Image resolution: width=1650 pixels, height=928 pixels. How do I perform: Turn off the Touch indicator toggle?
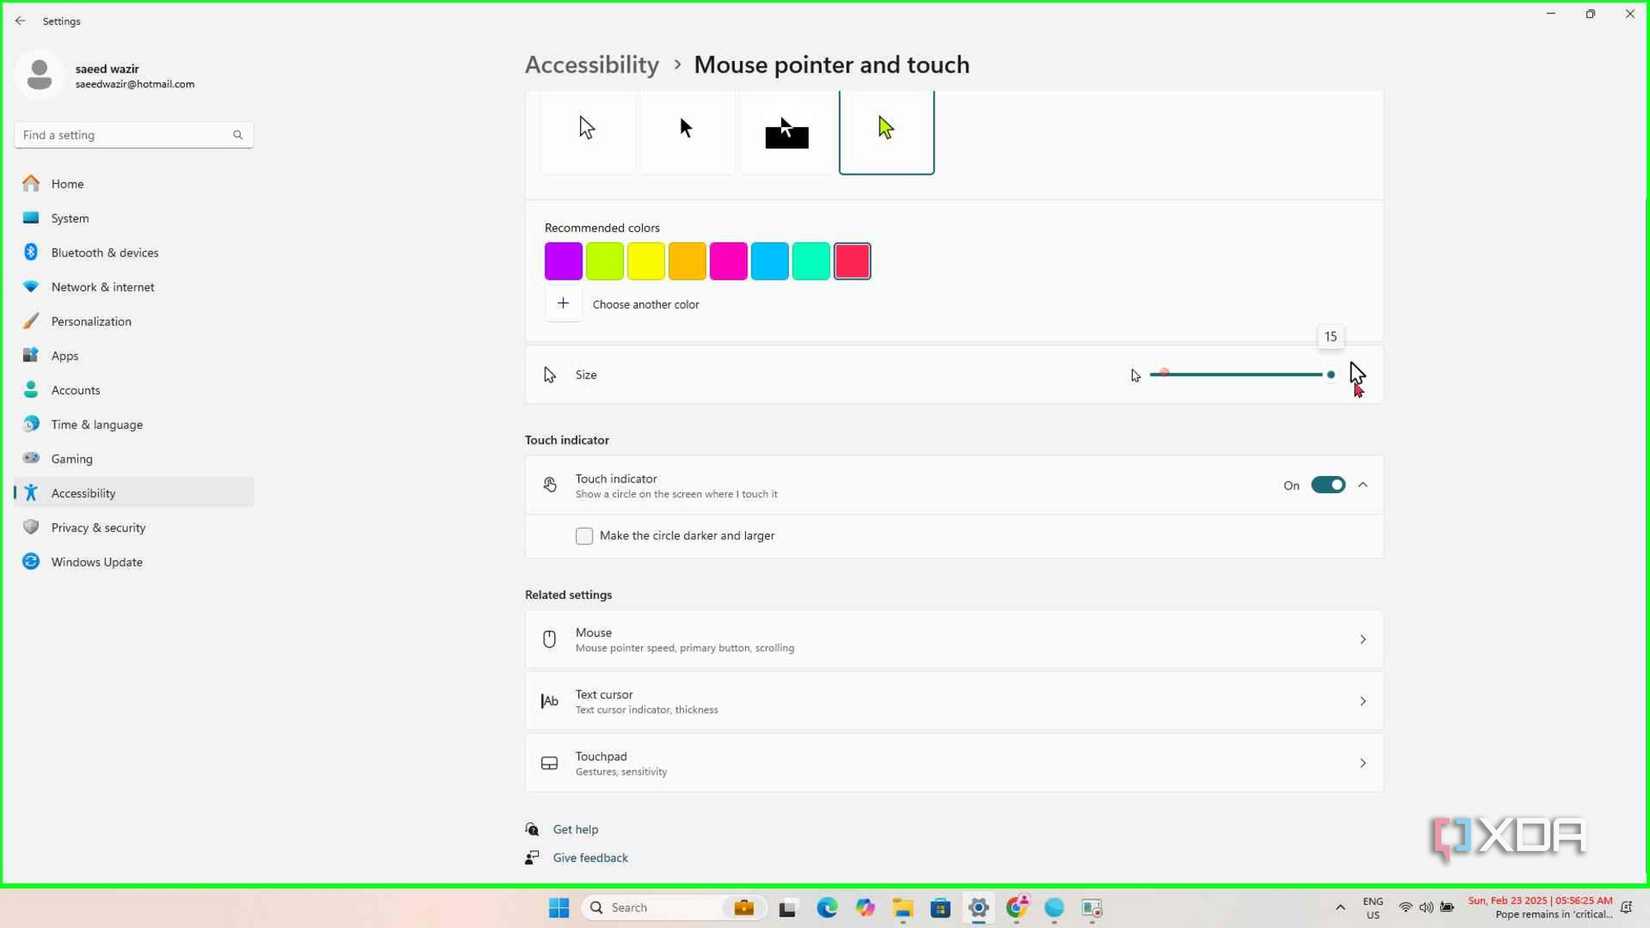[1327, 484]
